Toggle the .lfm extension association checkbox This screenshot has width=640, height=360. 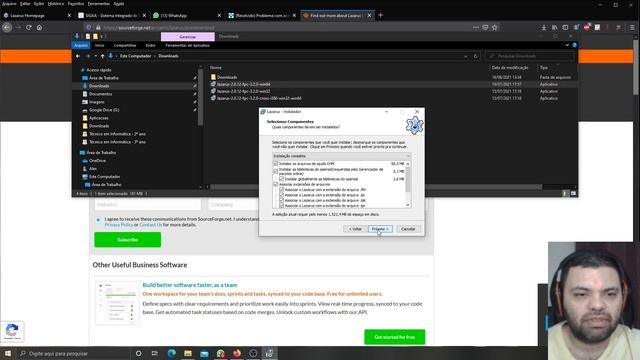pyautogui.click(x=282, y=189)
